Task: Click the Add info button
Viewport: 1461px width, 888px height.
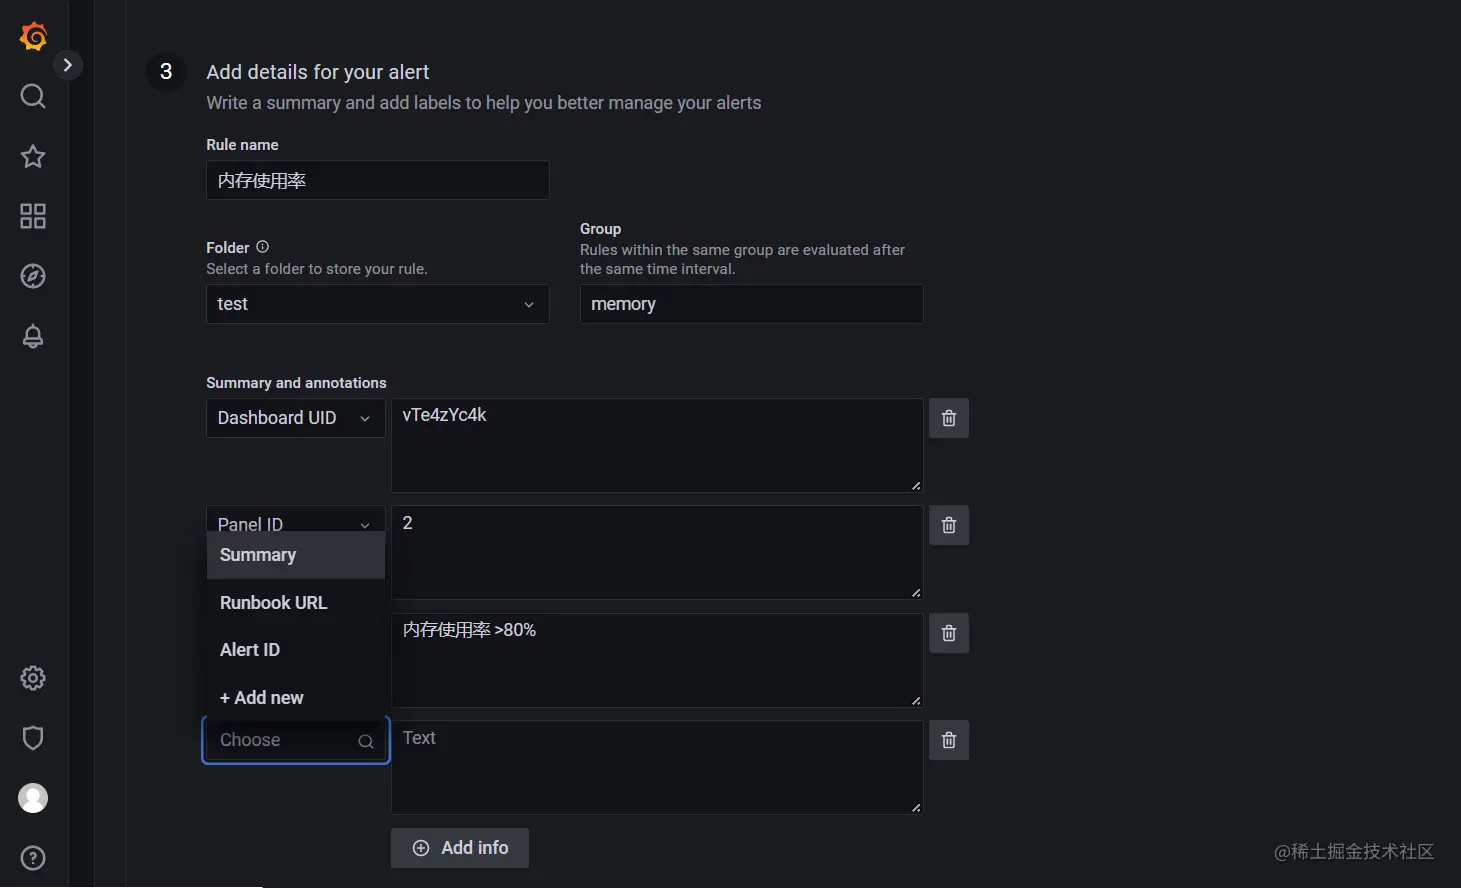Action: pyautogui.click(x=460, y=848)
